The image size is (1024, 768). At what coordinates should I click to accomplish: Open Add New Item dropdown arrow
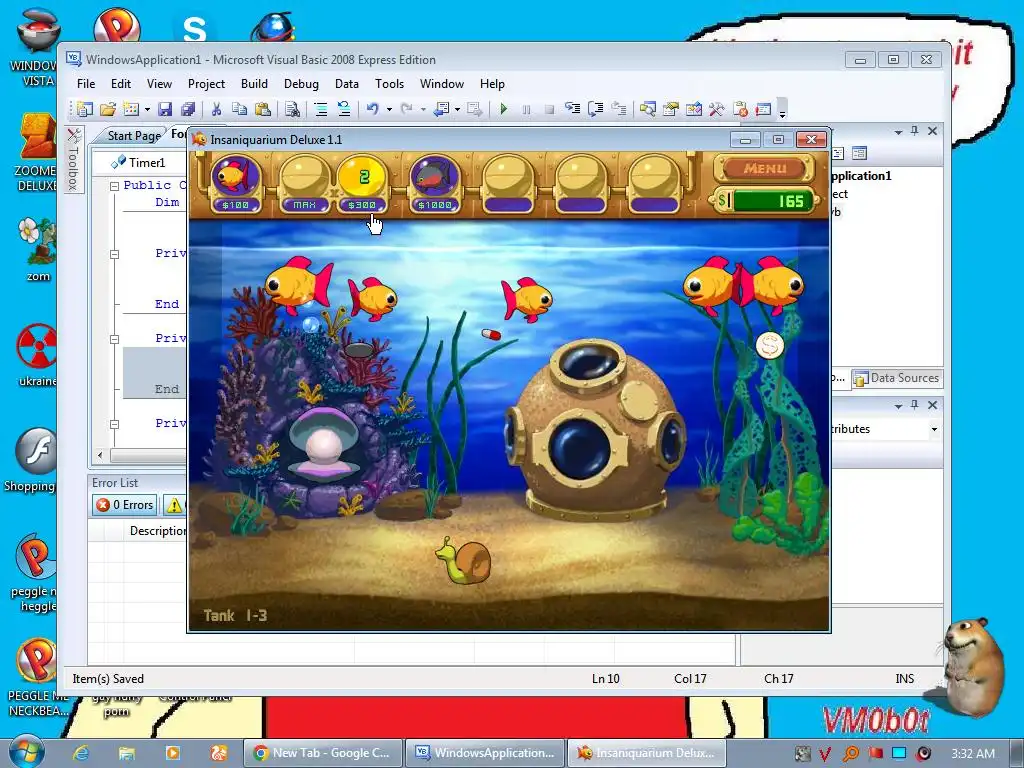[x=147, y=110]
